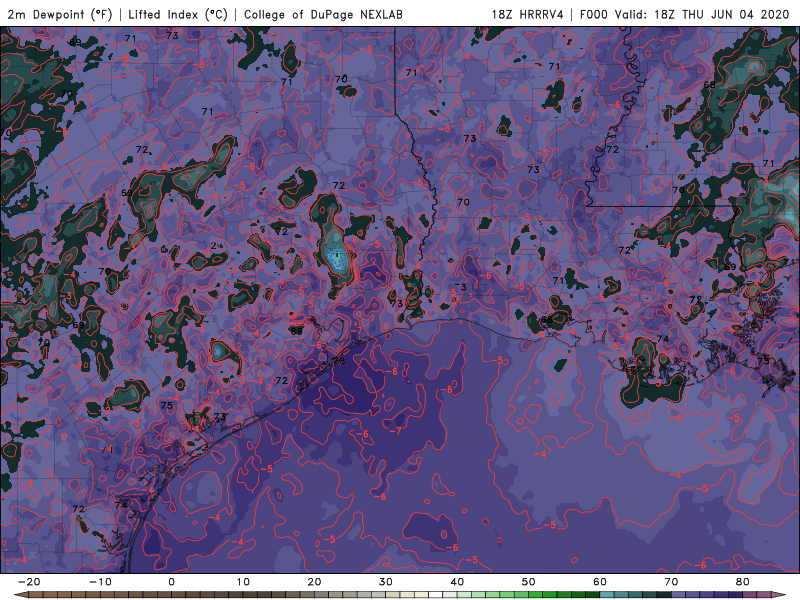Image resolution: width=800 pixels, height=600 pixels.
Task: Click the '18Z HRRRV4' model run text
Action: click(527, 14)
